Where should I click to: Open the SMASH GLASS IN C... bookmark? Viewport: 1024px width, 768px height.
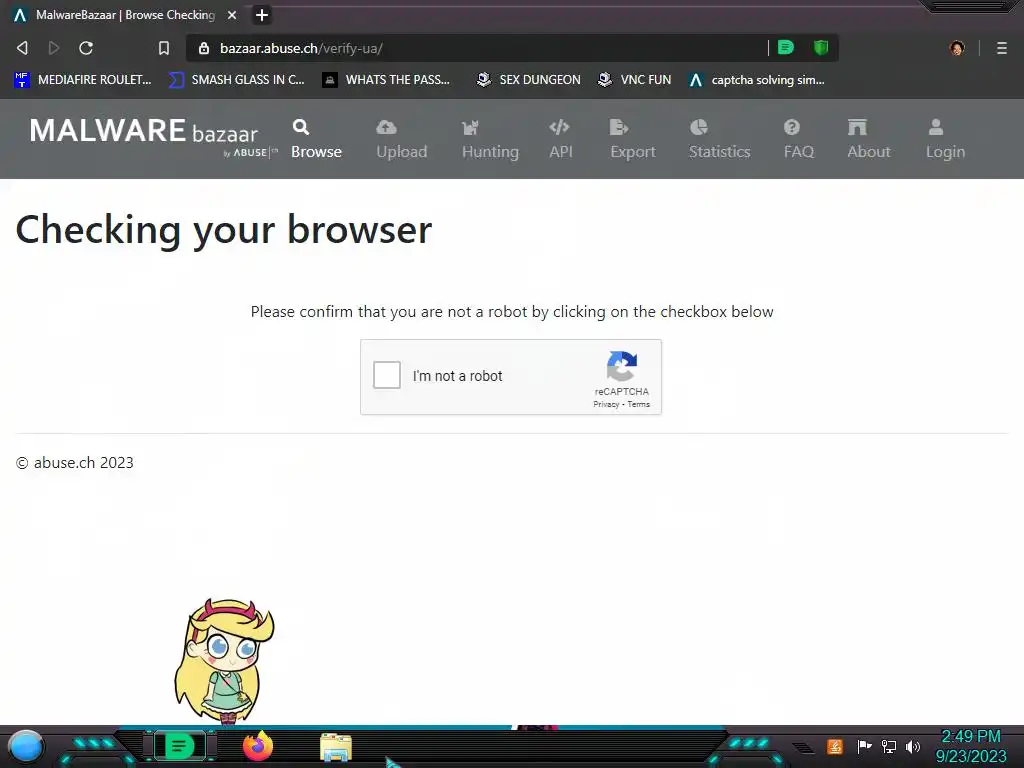(x=236, y=80)
